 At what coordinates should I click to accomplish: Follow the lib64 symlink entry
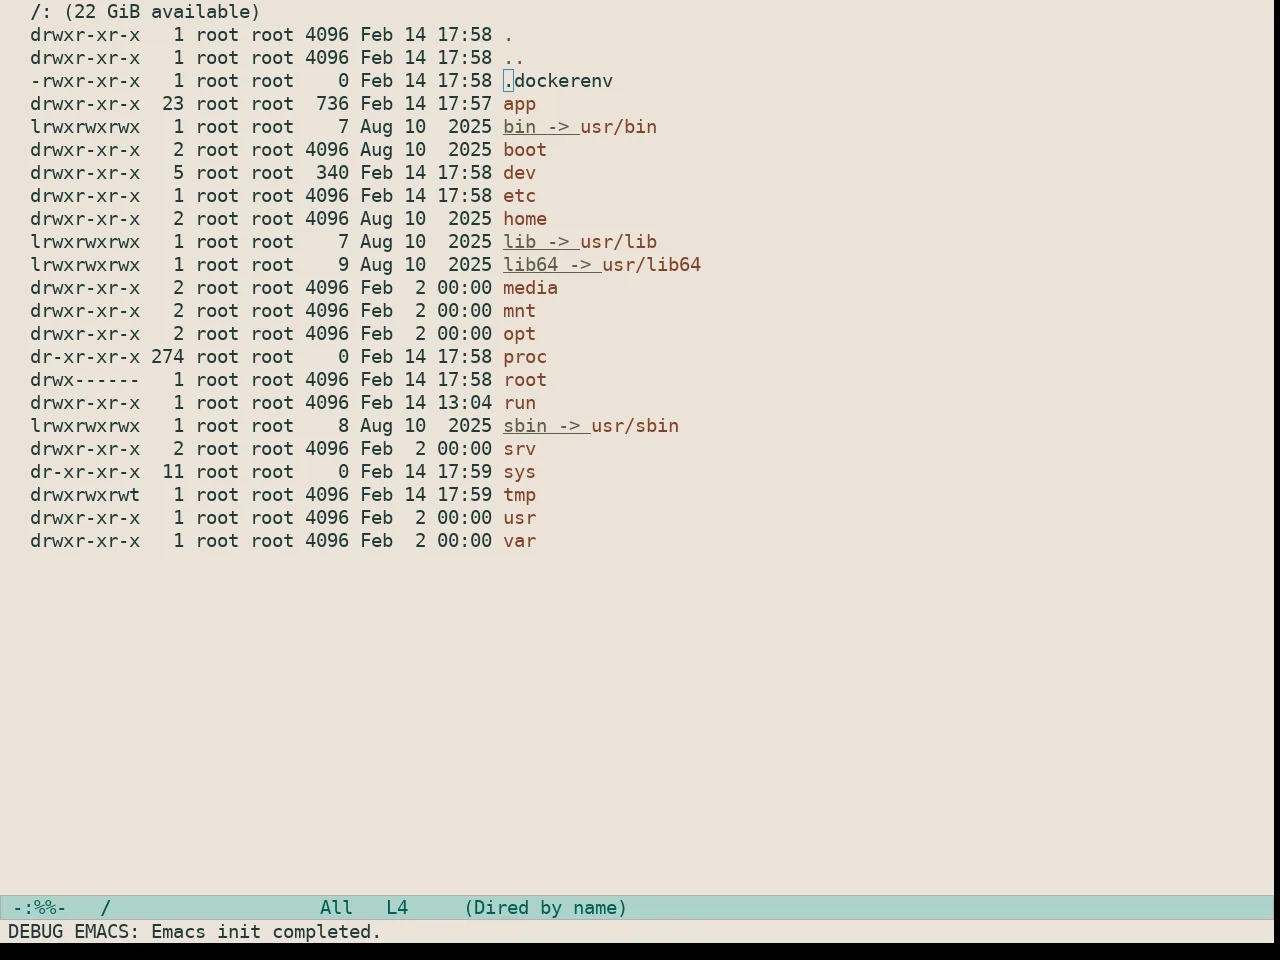(602, 265)
